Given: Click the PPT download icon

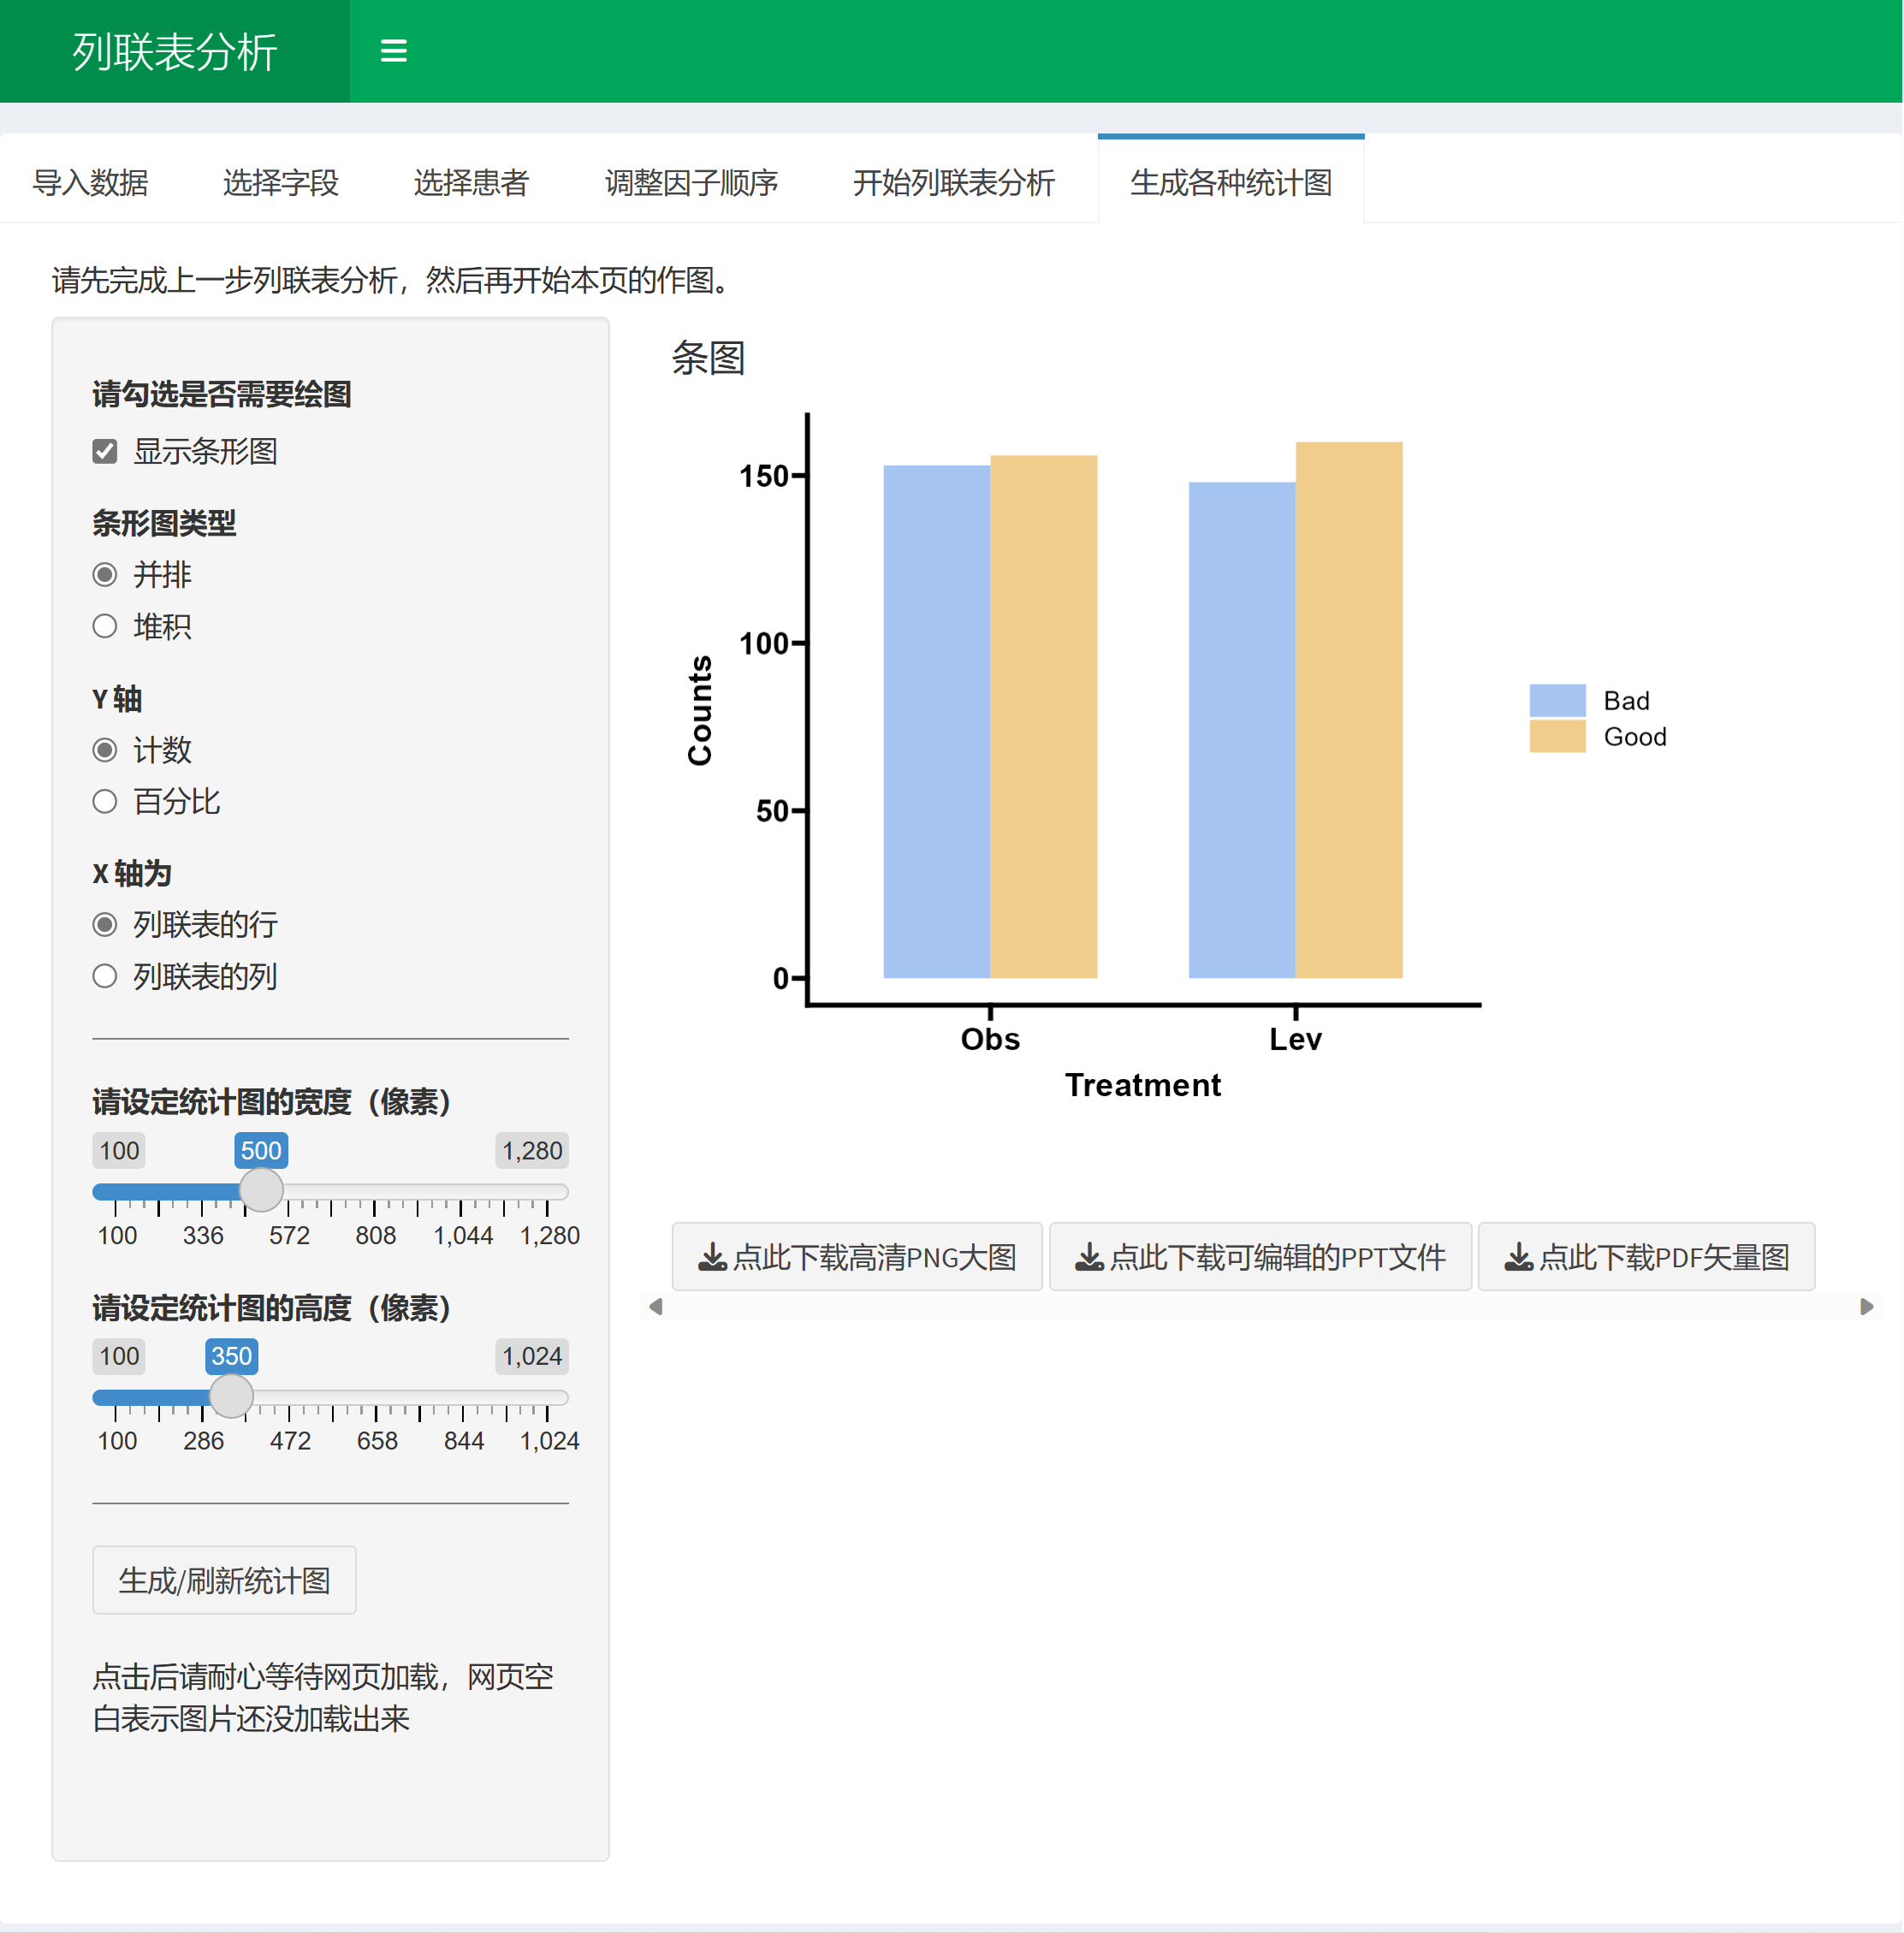Looking at the screenshot, I should 1089,1257.
